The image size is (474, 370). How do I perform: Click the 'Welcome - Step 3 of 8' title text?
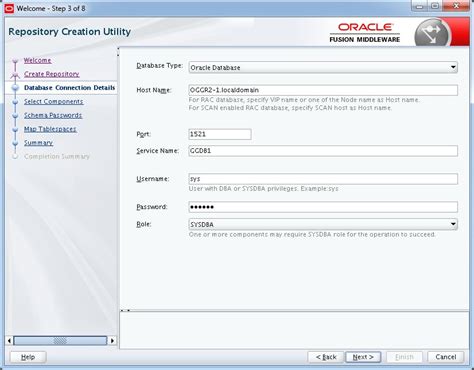(x=51, y=8)
